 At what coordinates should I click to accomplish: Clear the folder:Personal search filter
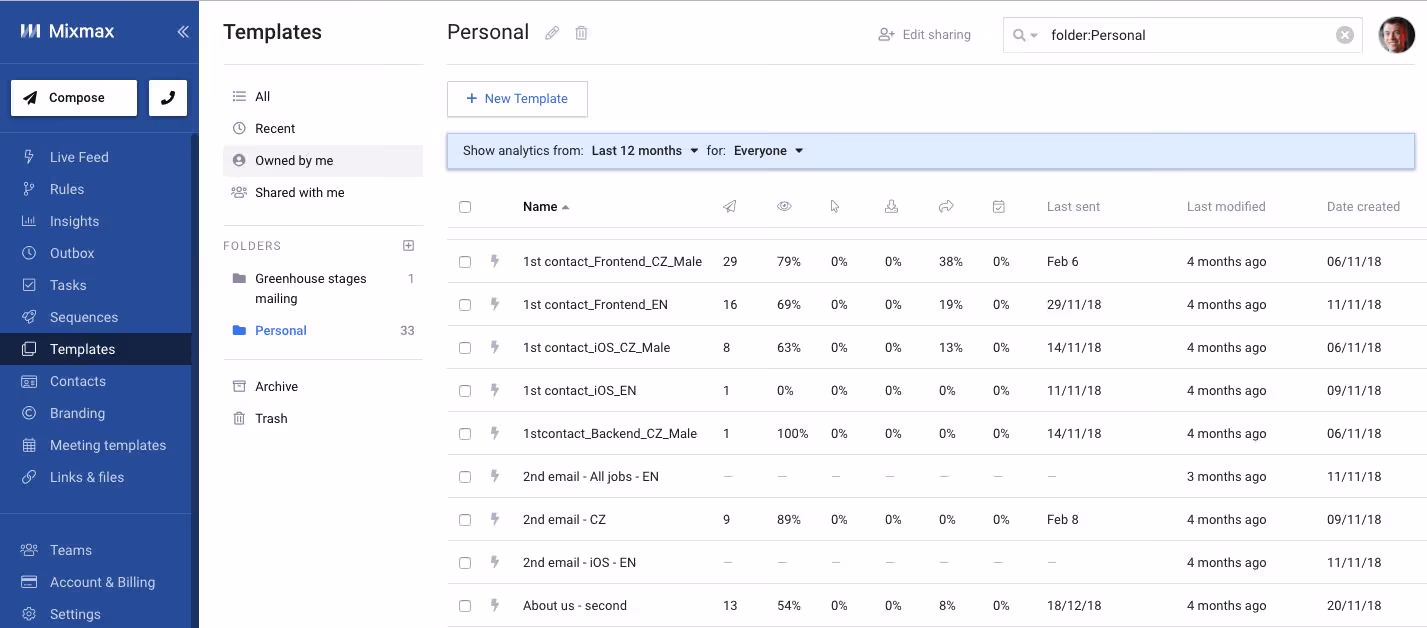tap(1345, 35)
